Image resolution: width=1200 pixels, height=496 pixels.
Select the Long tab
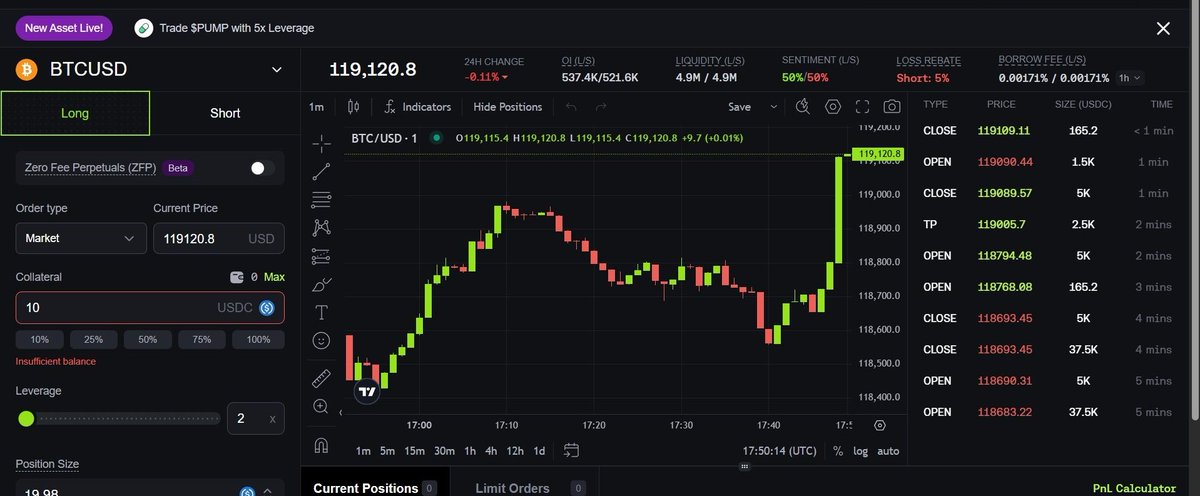click(75, 113)
